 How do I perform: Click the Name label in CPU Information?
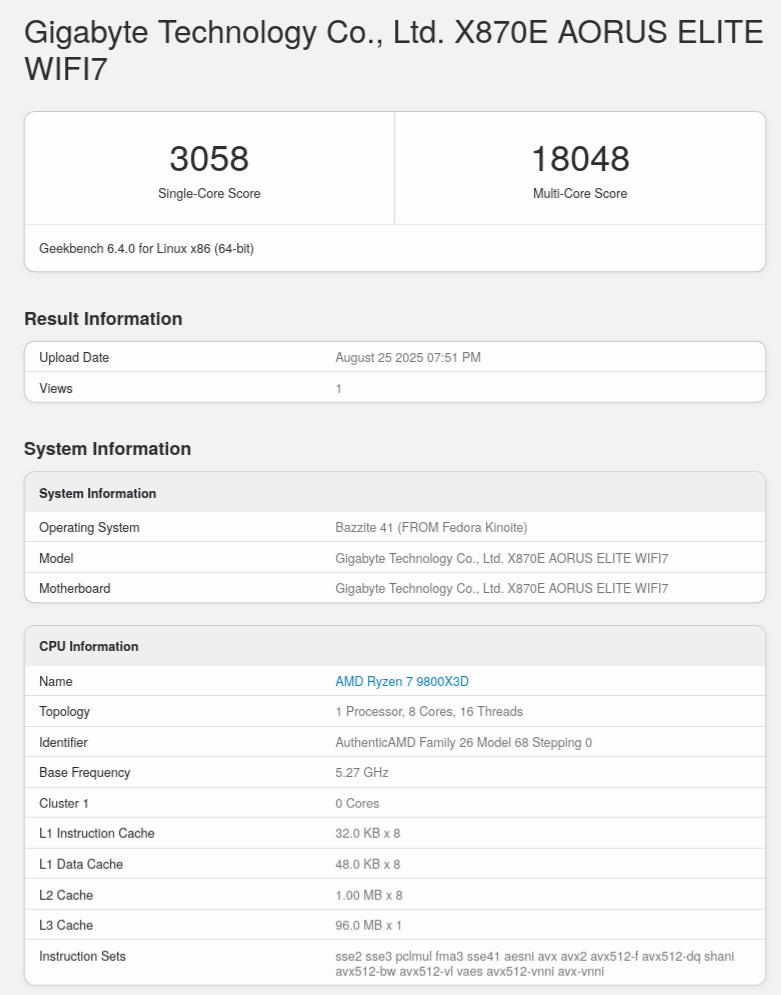(x=55, y=682)
